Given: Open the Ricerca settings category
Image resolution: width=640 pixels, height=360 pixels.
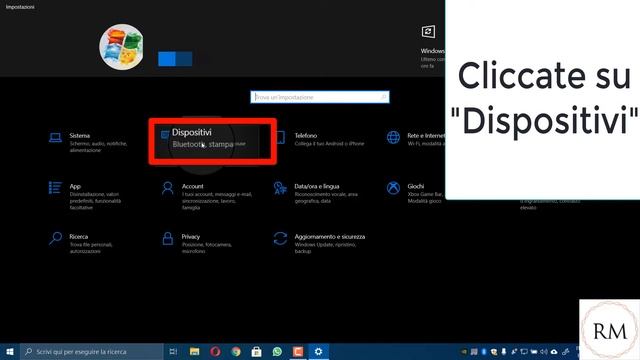Looking at the screenshot, I should pyautogui.click(x=81, y=244).
